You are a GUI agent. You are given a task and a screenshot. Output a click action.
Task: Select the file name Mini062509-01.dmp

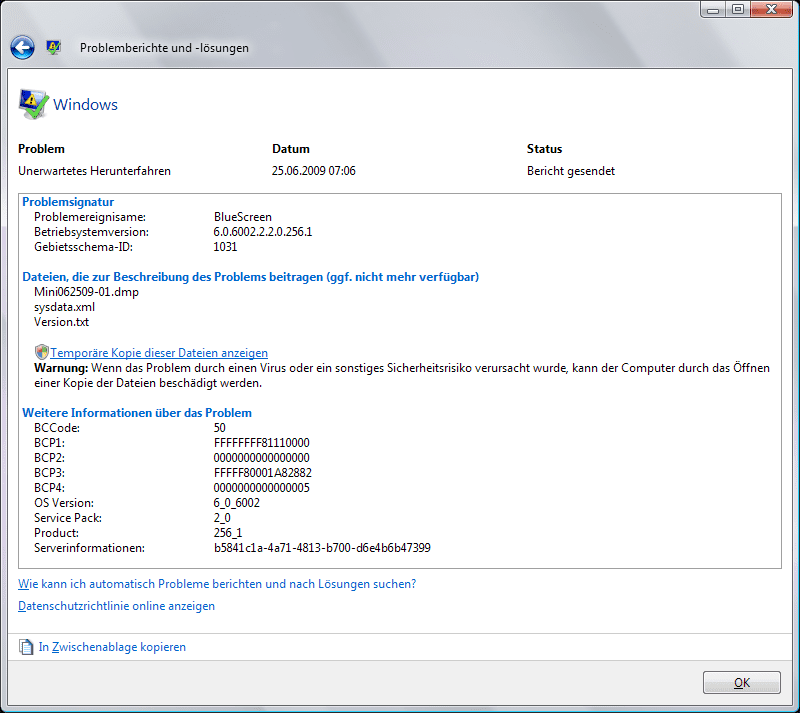pos(86,292)
